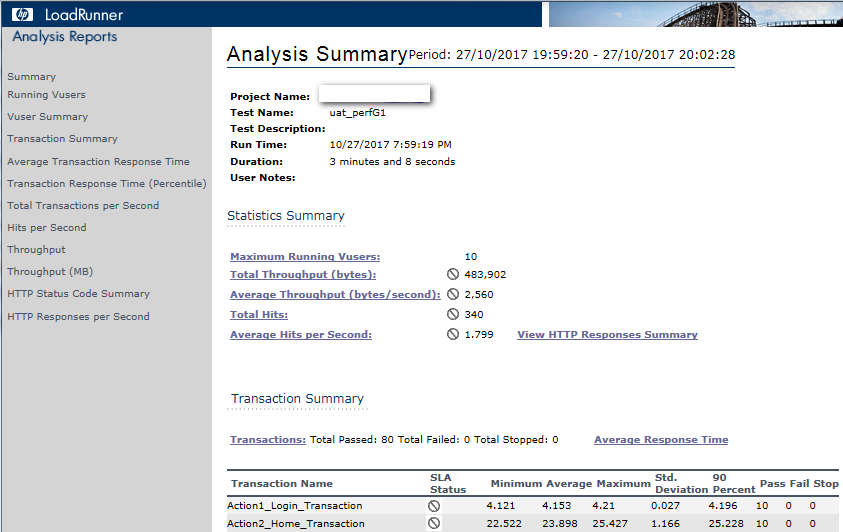Open HTTP Status Code Summary report

[x=78, y=294]
